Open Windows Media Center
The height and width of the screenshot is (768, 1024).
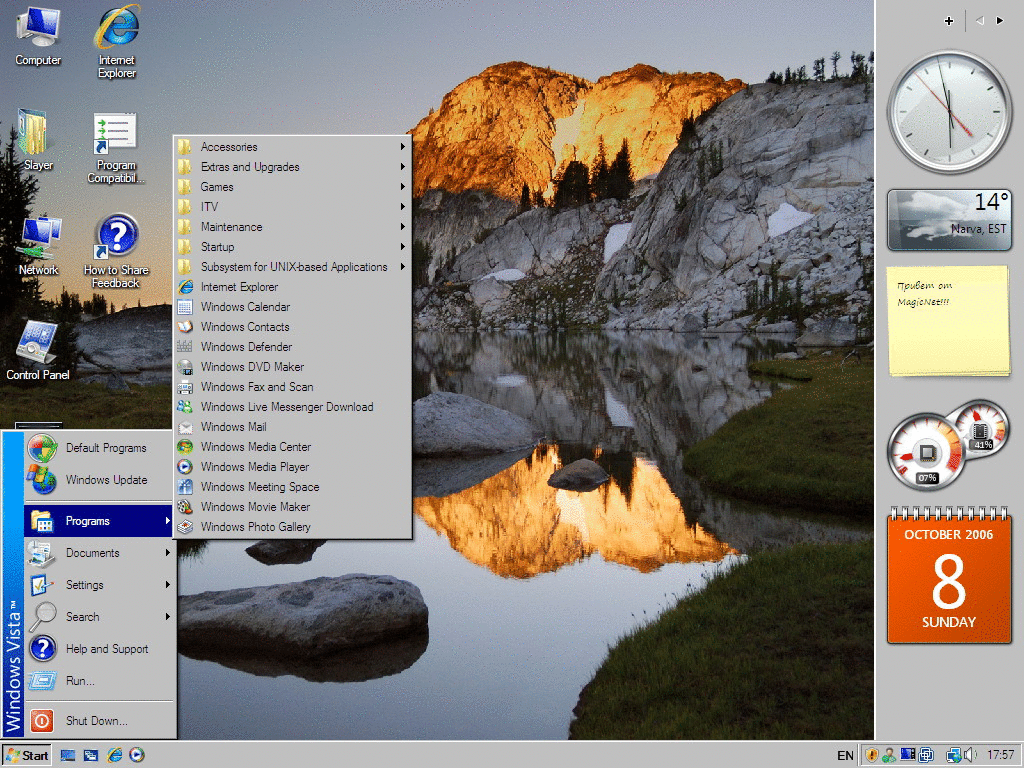[293, 447]
